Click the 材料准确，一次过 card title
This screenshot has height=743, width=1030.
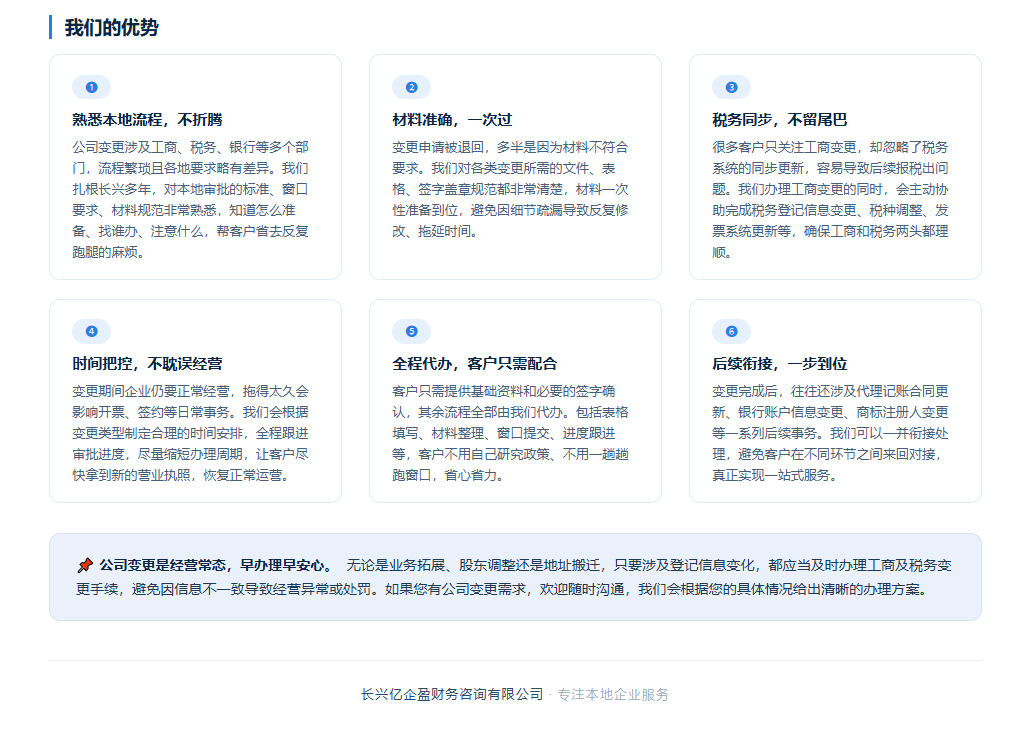coord(452,120)
